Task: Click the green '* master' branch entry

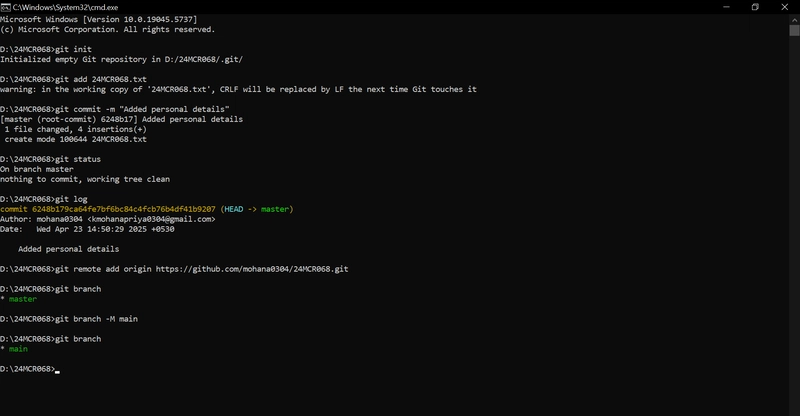Action: 18,299
